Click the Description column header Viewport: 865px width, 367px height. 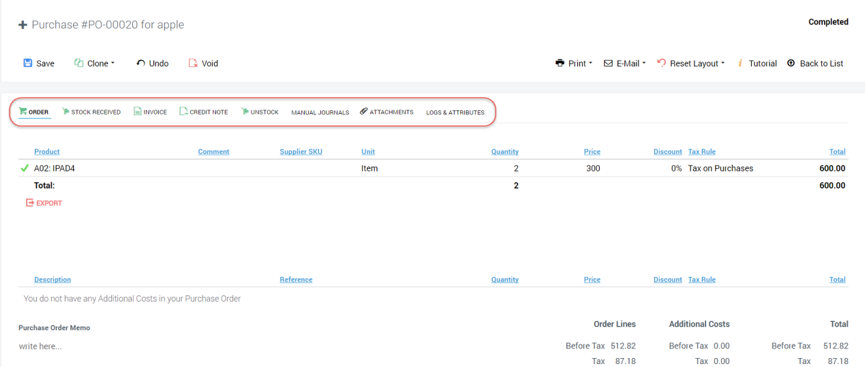pos(52,280)
